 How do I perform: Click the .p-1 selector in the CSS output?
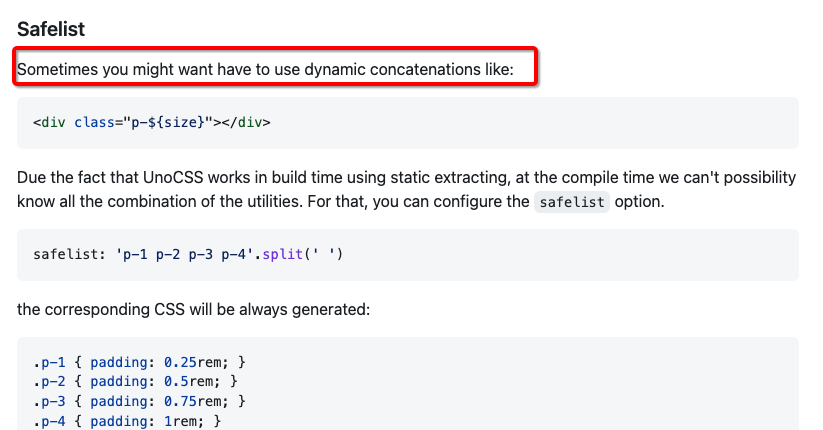click(46, 361)
